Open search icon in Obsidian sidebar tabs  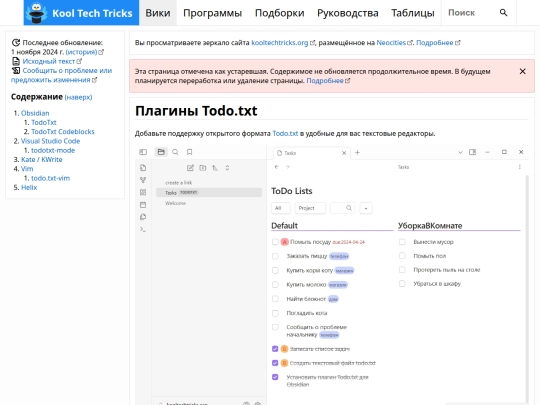pyautogui.click(x=175, y=152)
